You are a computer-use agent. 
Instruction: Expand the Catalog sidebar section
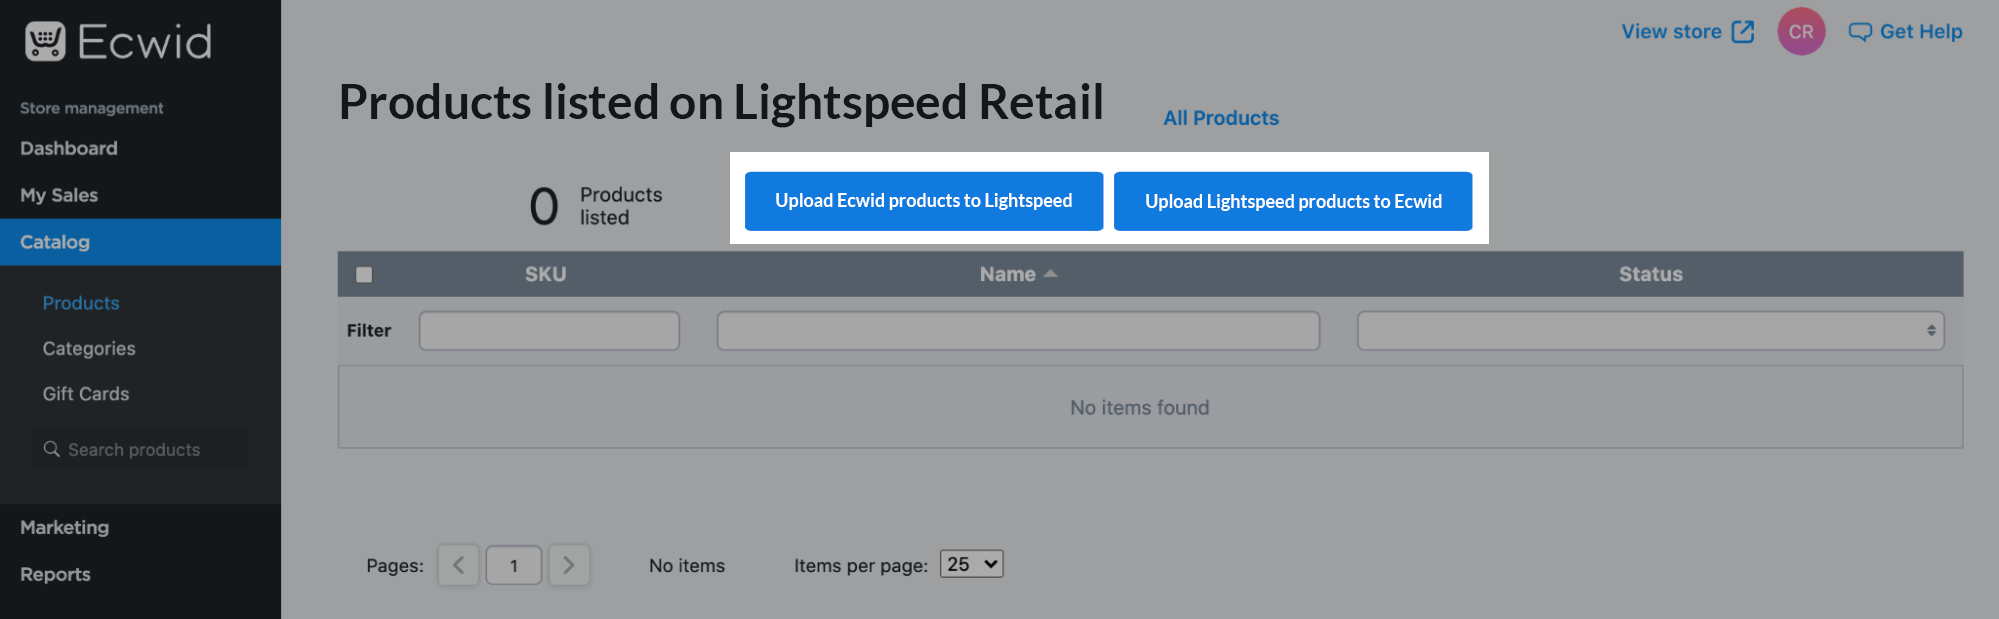[x=55, y=242]
